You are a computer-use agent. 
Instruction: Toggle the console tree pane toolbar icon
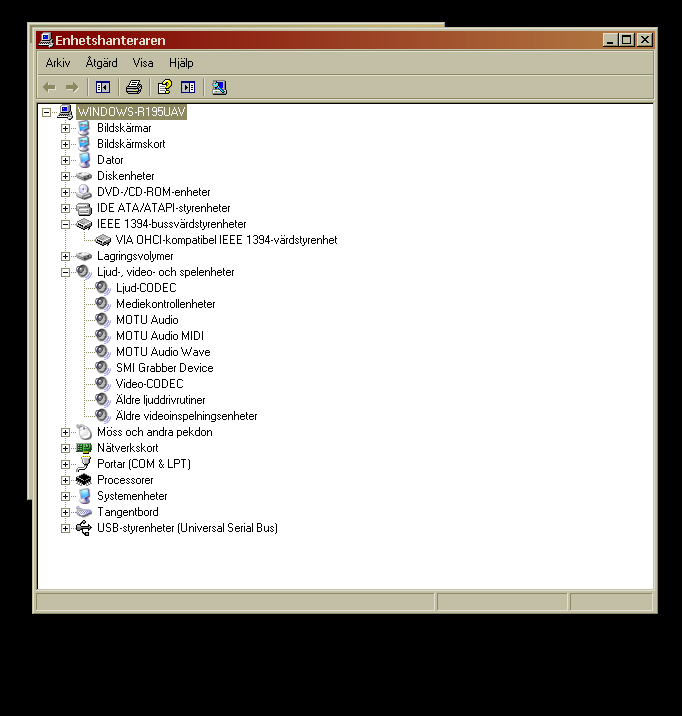click(x=103, y=87)
